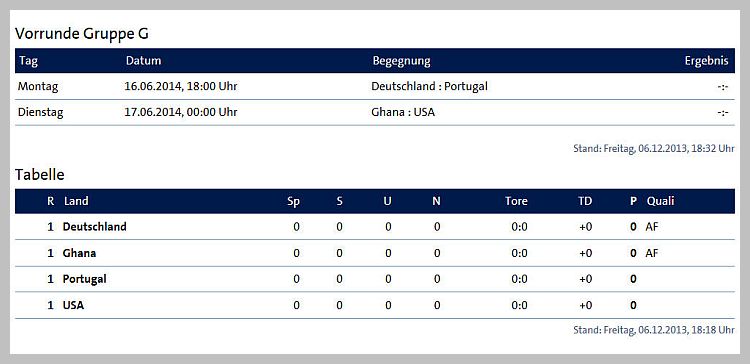The height and width of the screenshot is (364, 750).
Task: Click the Quali column header
Action: coord(660,201)
